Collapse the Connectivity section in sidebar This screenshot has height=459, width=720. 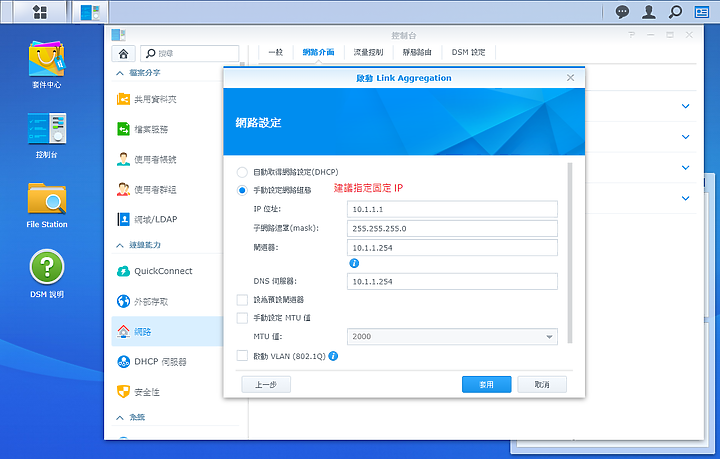coord(120,246)
